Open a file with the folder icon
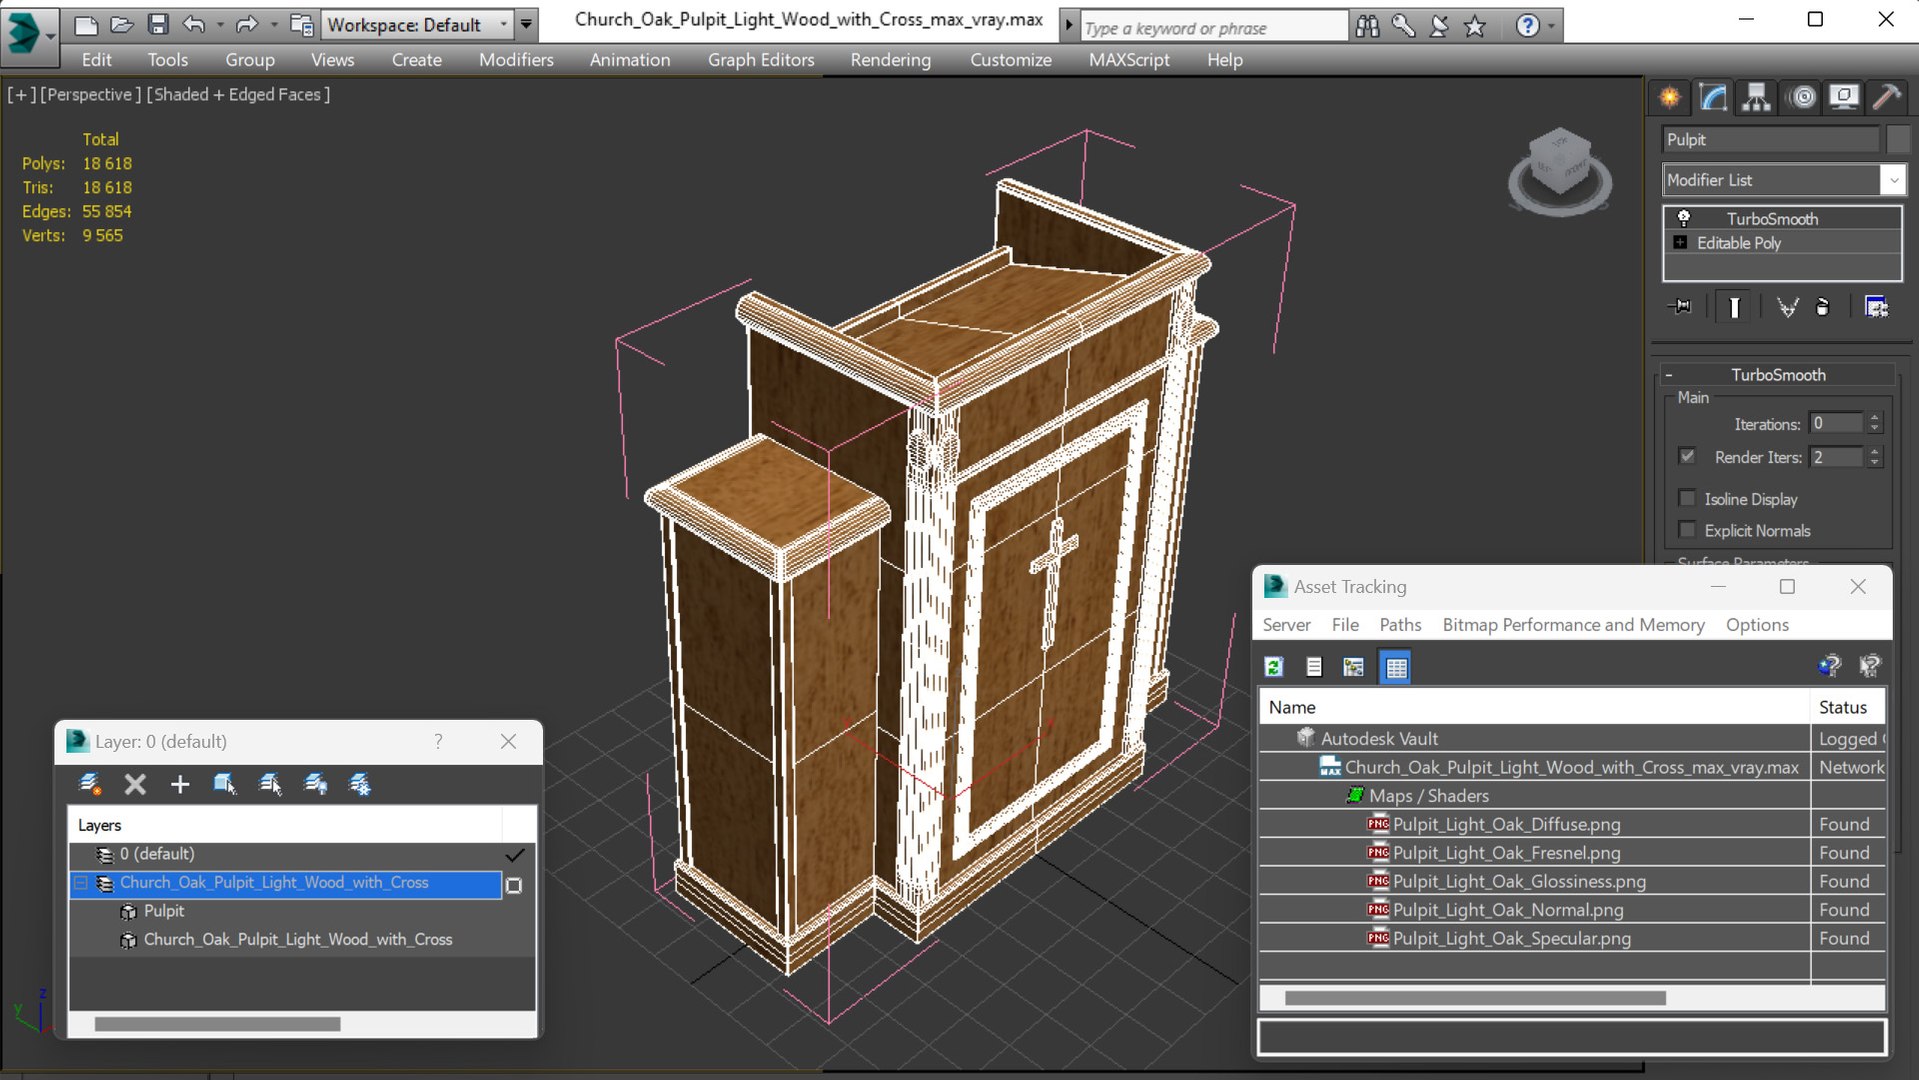1919x1080 pixels. pyautogui.click(x=122, y=24)
